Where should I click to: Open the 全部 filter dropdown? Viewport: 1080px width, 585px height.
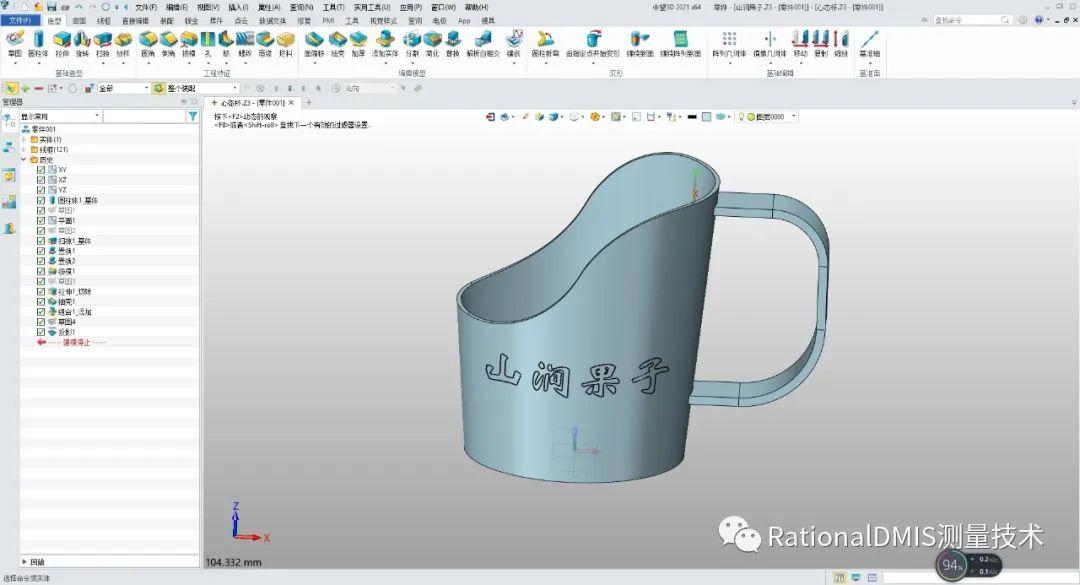click(x=123, y=88)
